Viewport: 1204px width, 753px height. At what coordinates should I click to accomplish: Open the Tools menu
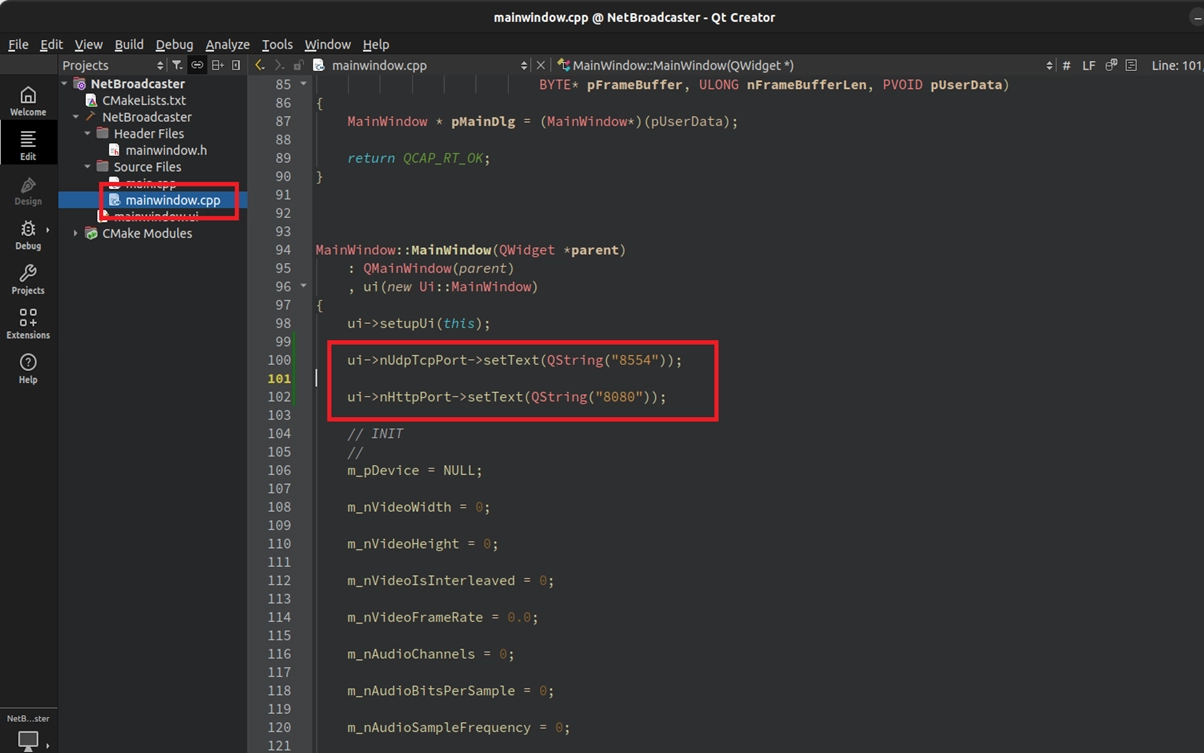pos(277,44)
